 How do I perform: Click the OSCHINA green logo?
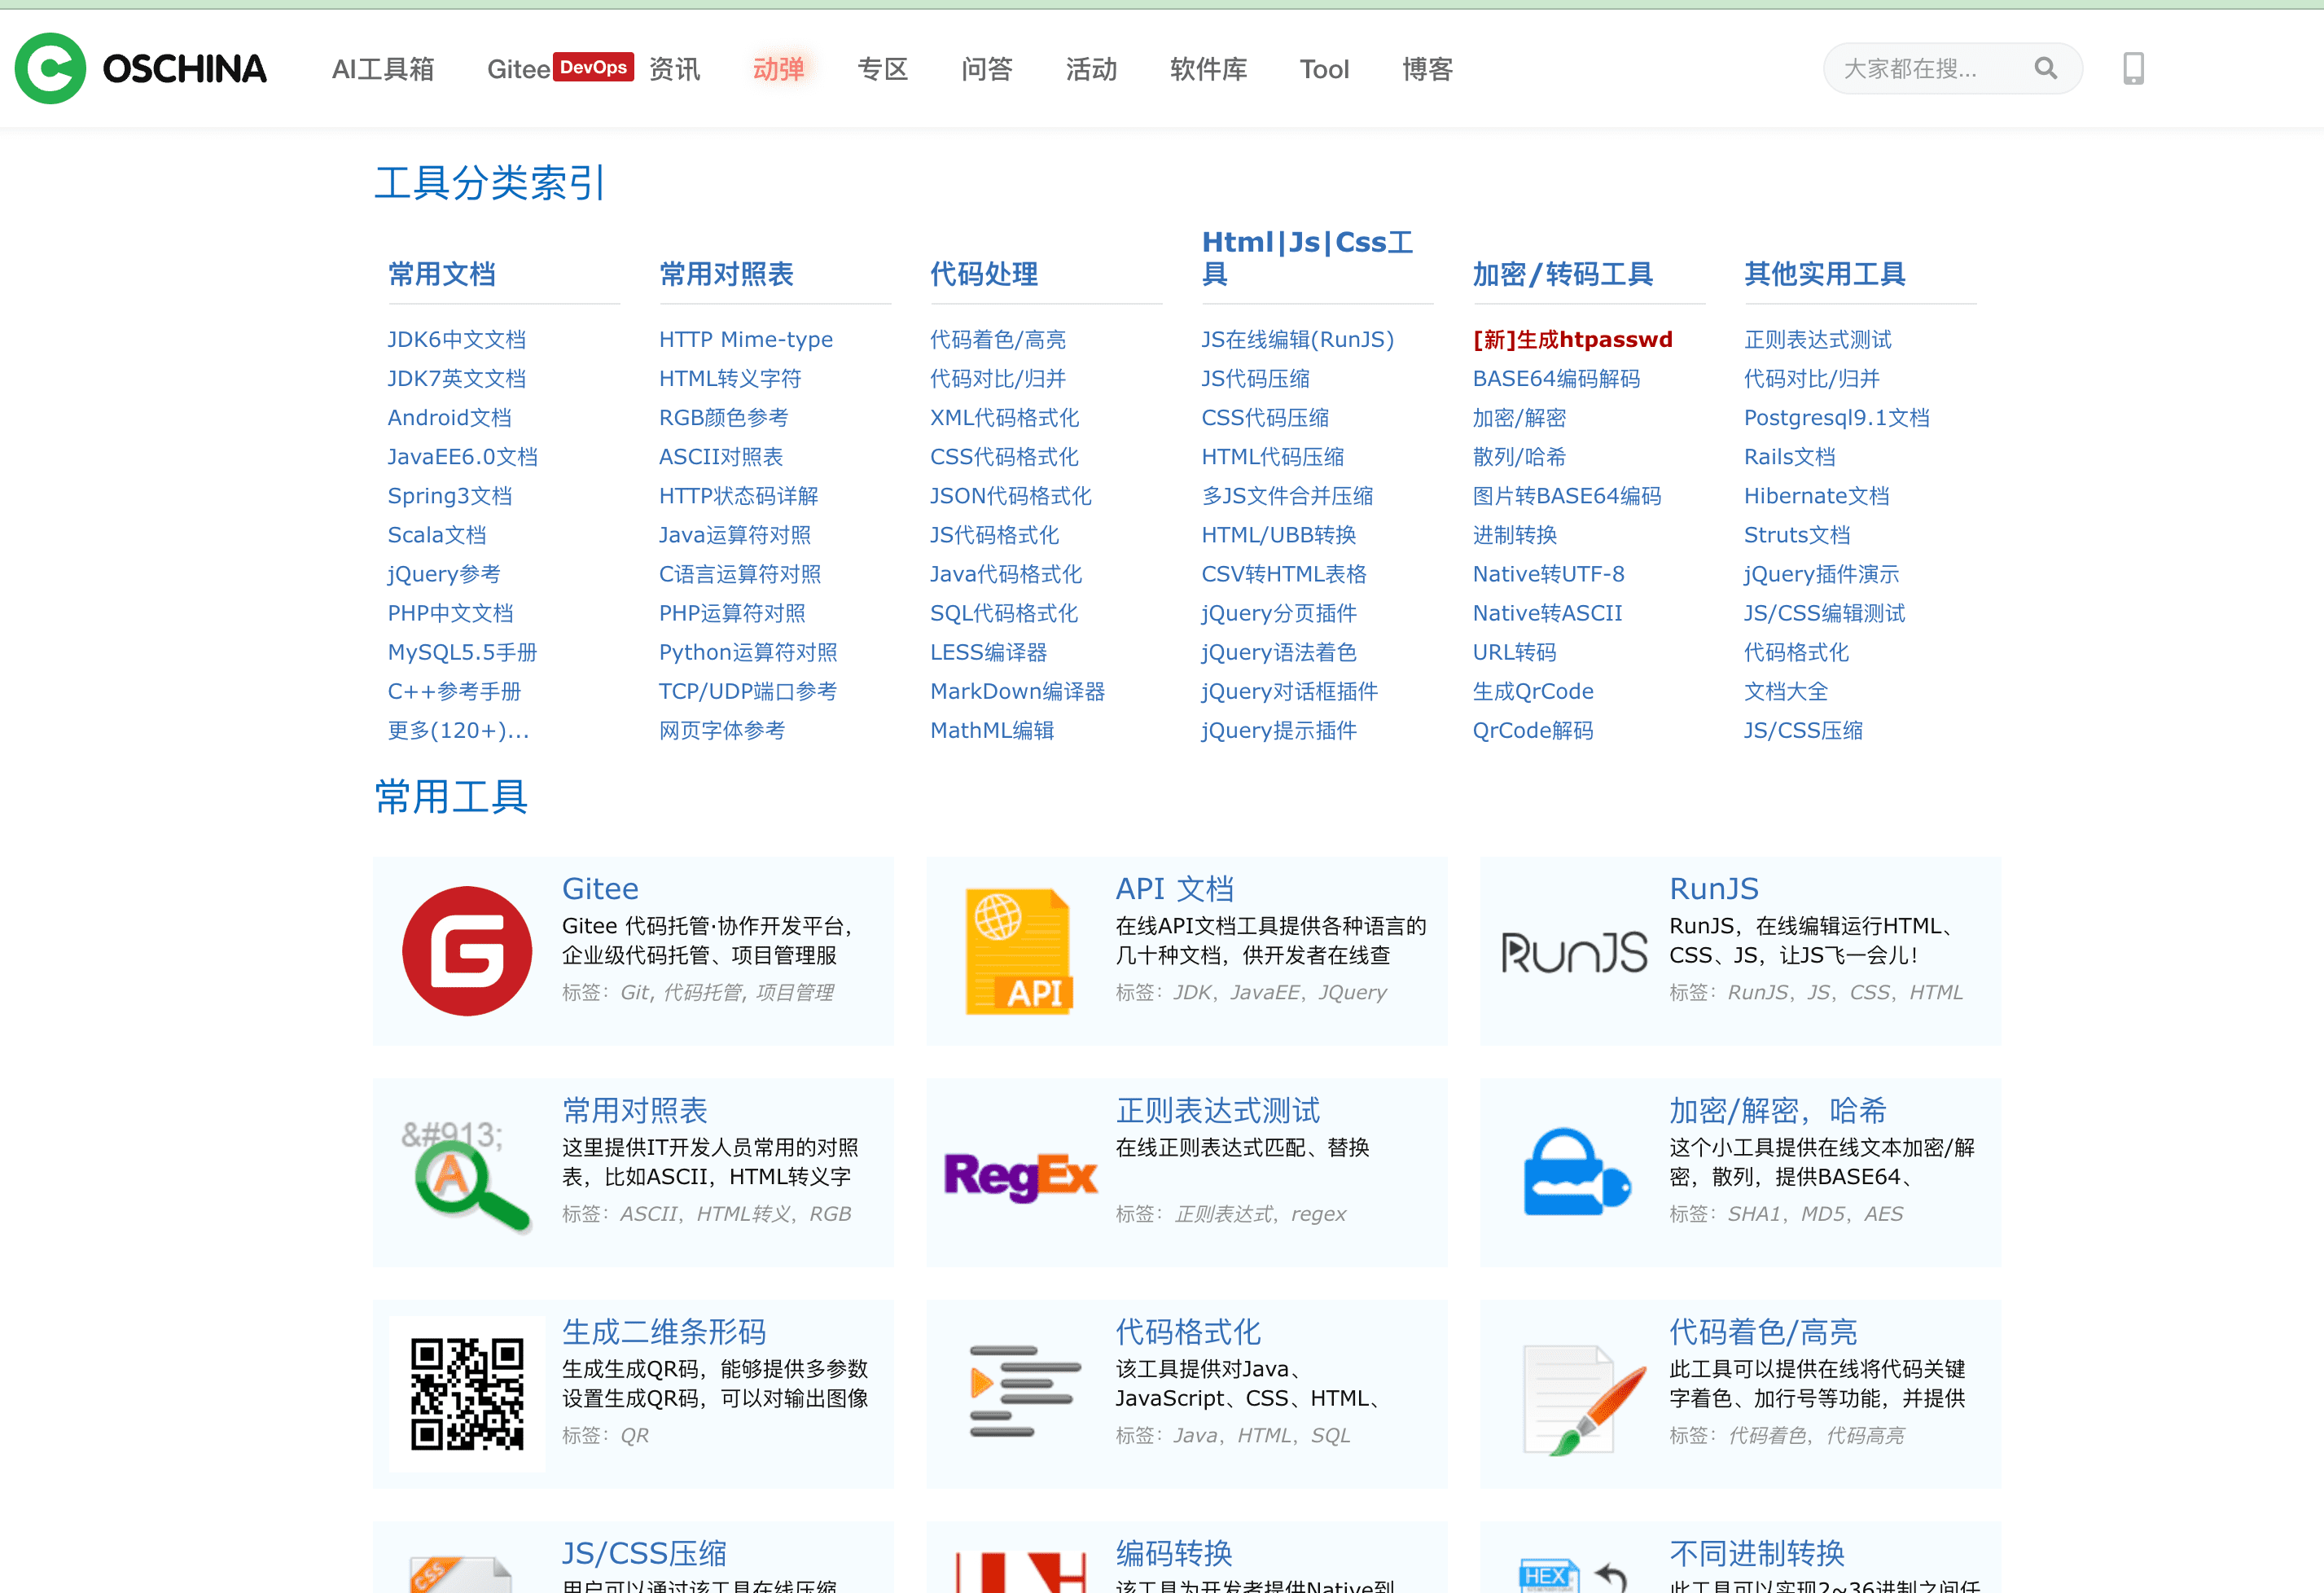(x=48, y=68)
